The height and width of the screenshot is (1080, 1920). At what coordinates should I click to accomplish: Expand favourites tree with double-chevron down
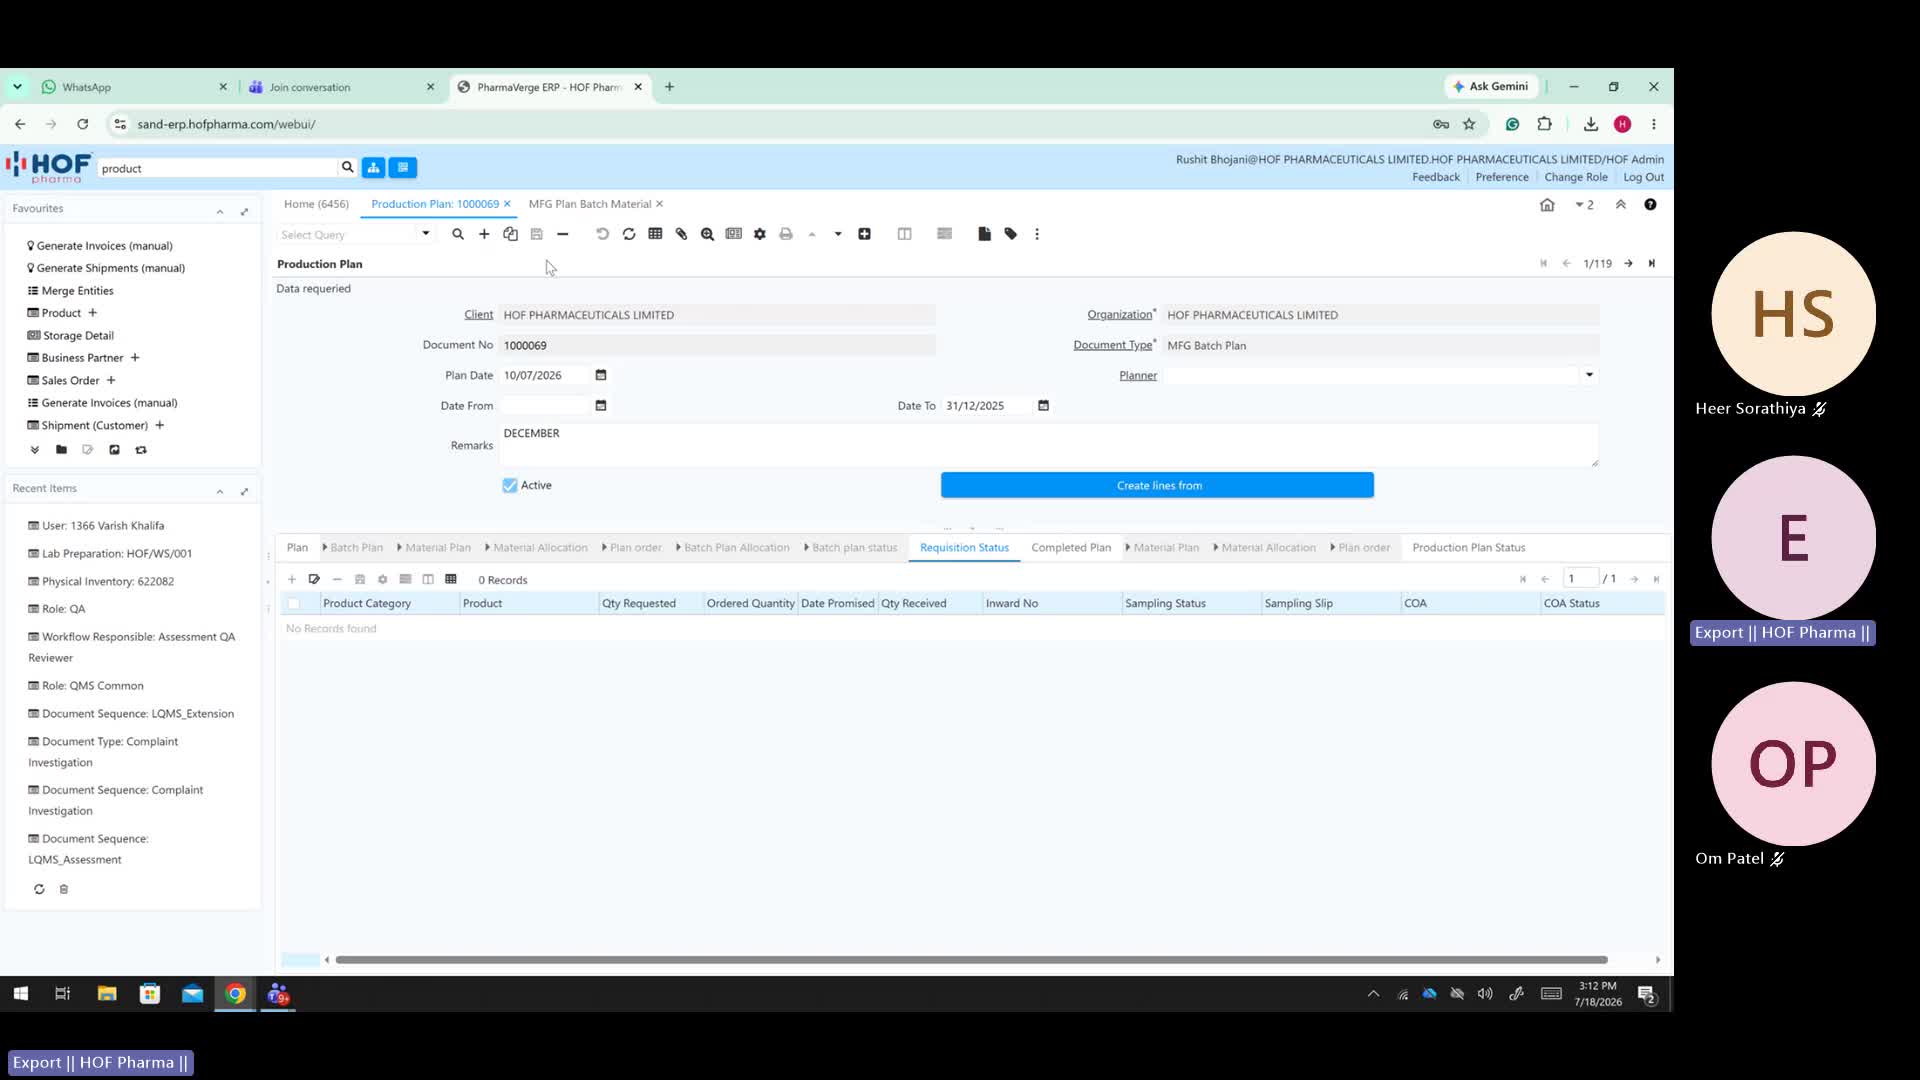(x=35, y=450)
